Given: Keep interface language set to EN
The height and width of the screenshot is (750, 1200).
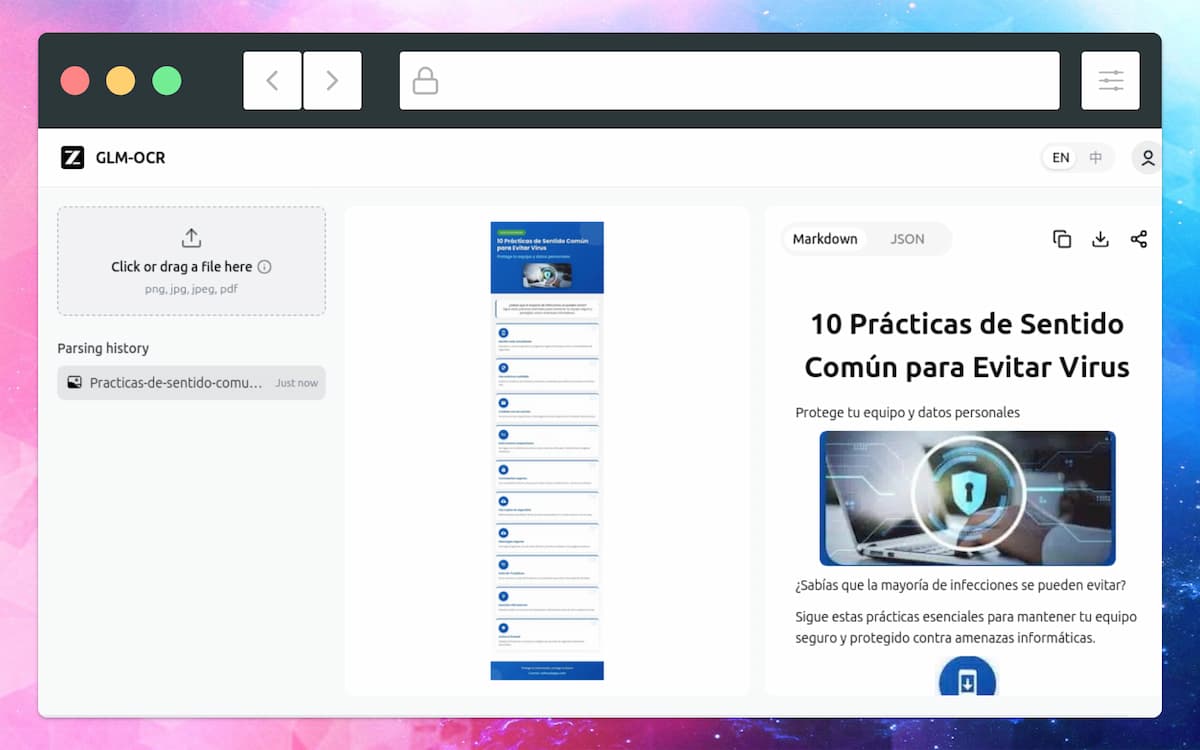Looking at the screenshot, I should [1059, 157].
